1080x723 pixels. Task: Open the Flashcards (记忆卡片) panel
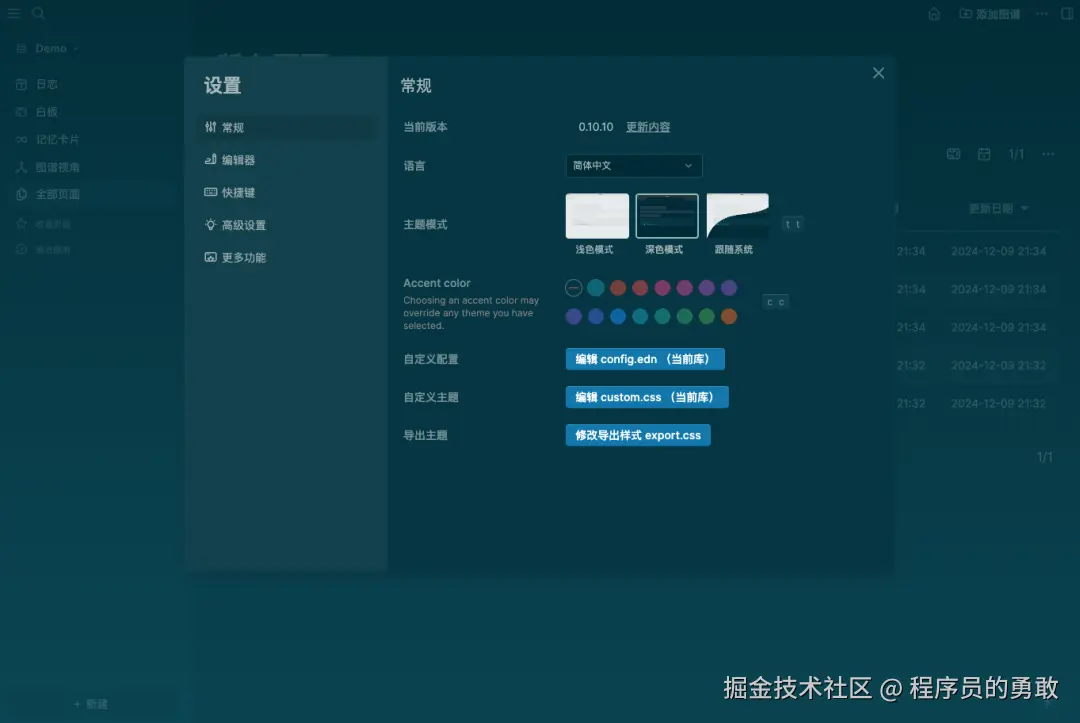tap(55, 140)
